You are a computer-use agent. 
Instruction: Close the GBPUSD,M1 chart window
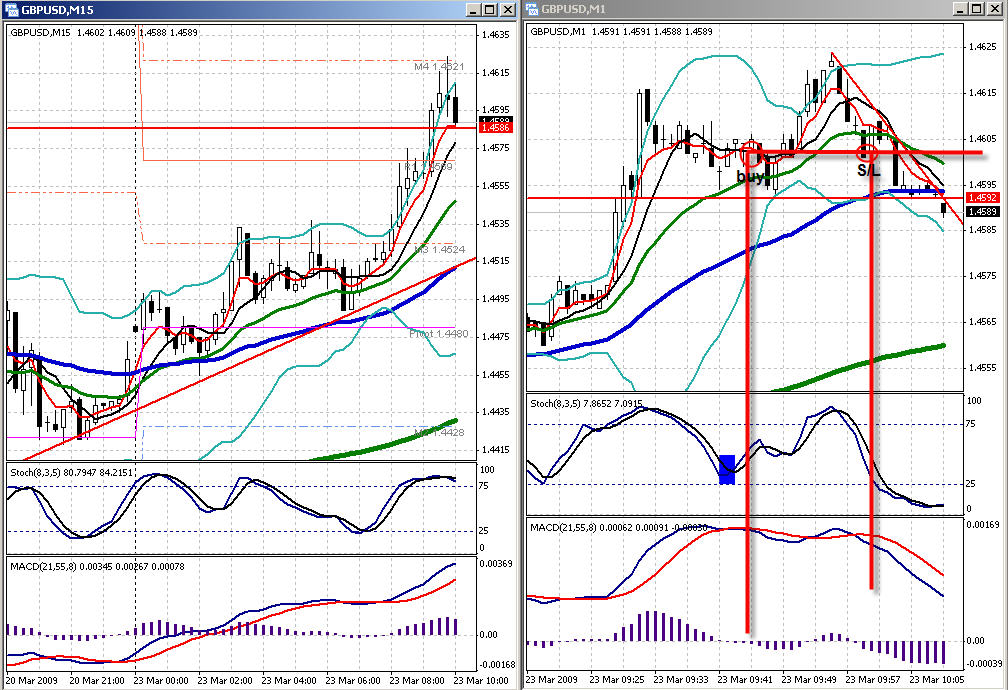point(994,9)
